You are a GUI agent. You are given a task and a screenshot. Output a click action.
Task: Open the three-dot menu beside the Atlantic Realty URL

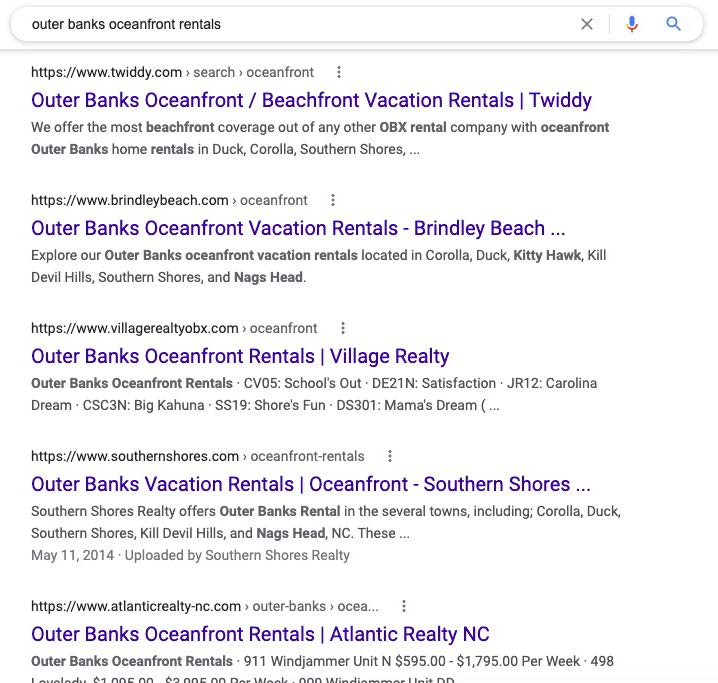click(404, 606)
